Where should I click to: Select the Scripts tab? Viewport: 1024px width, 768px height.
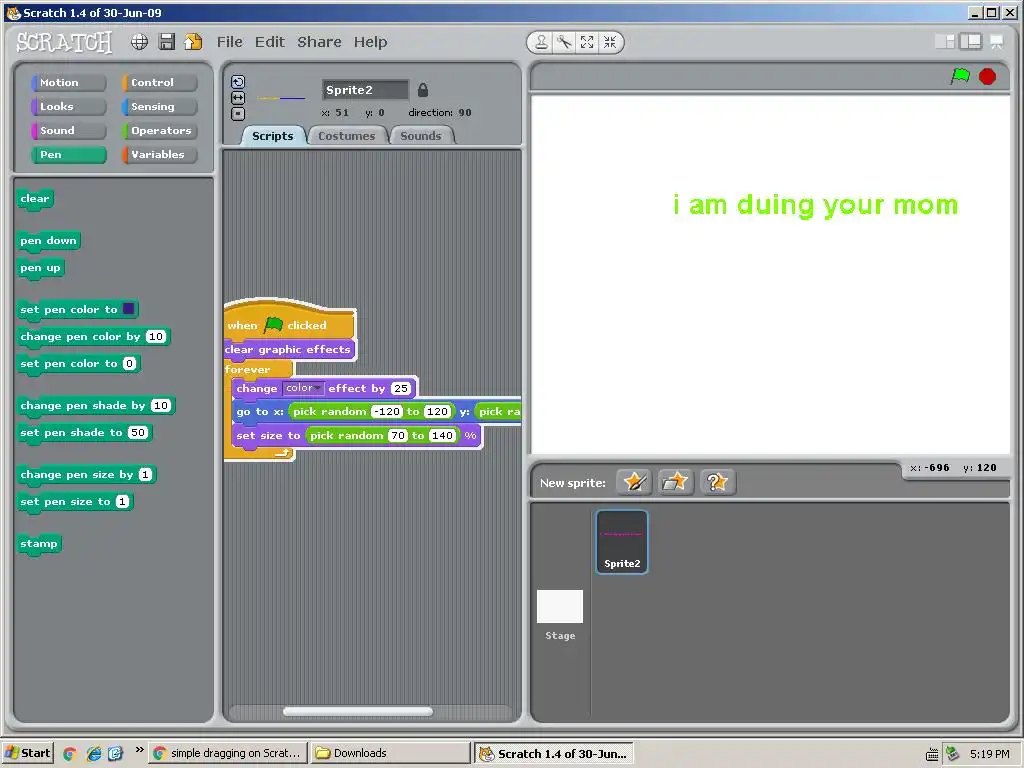pyautogui.click(x=272, y=136)
